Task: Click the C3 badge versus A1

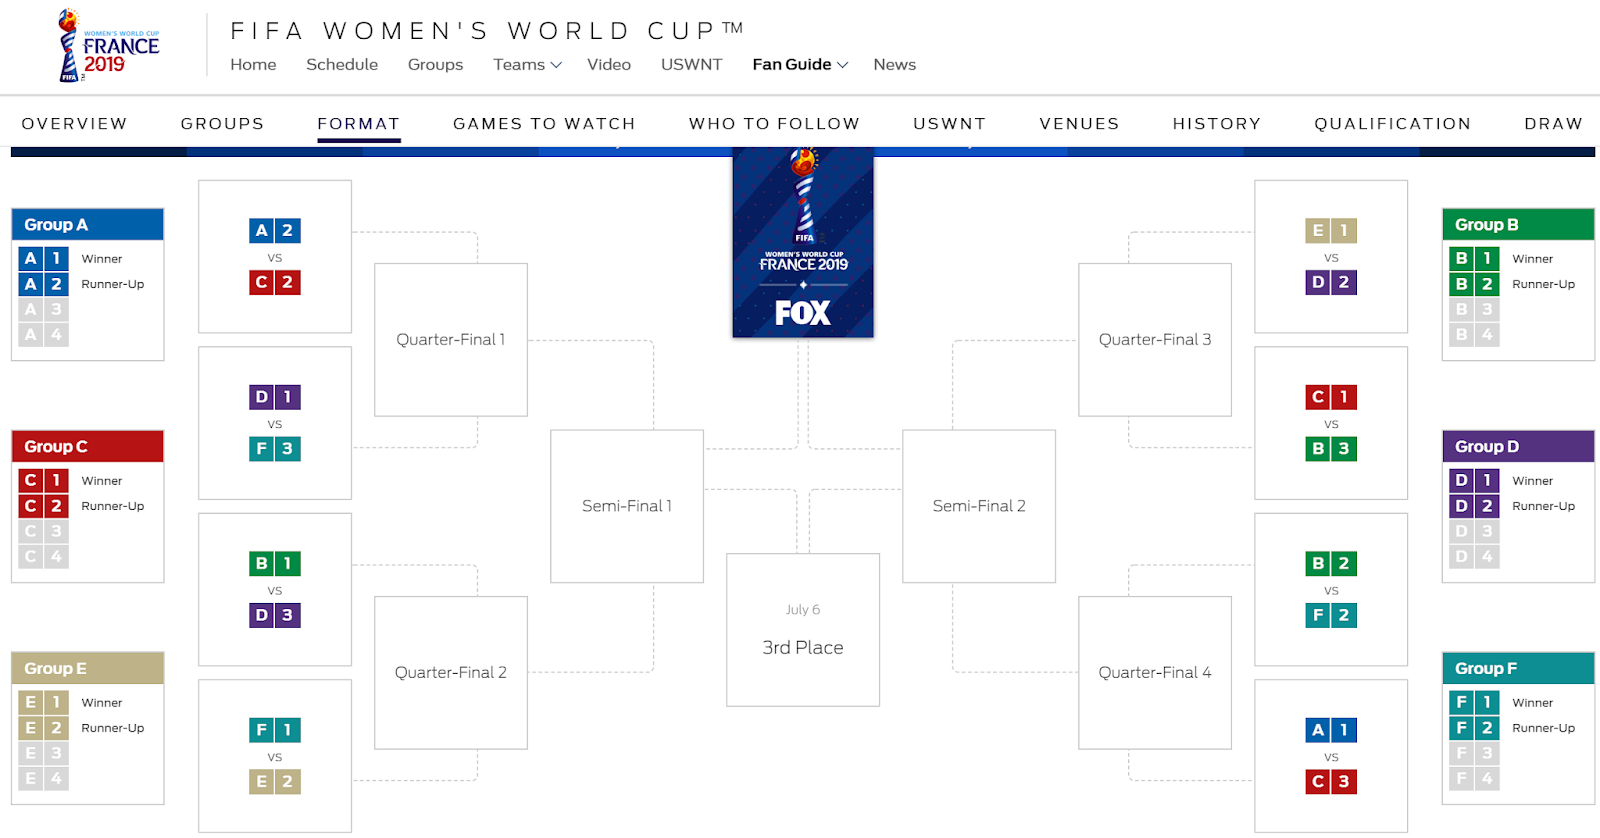Action: [x=1331, y=782]
